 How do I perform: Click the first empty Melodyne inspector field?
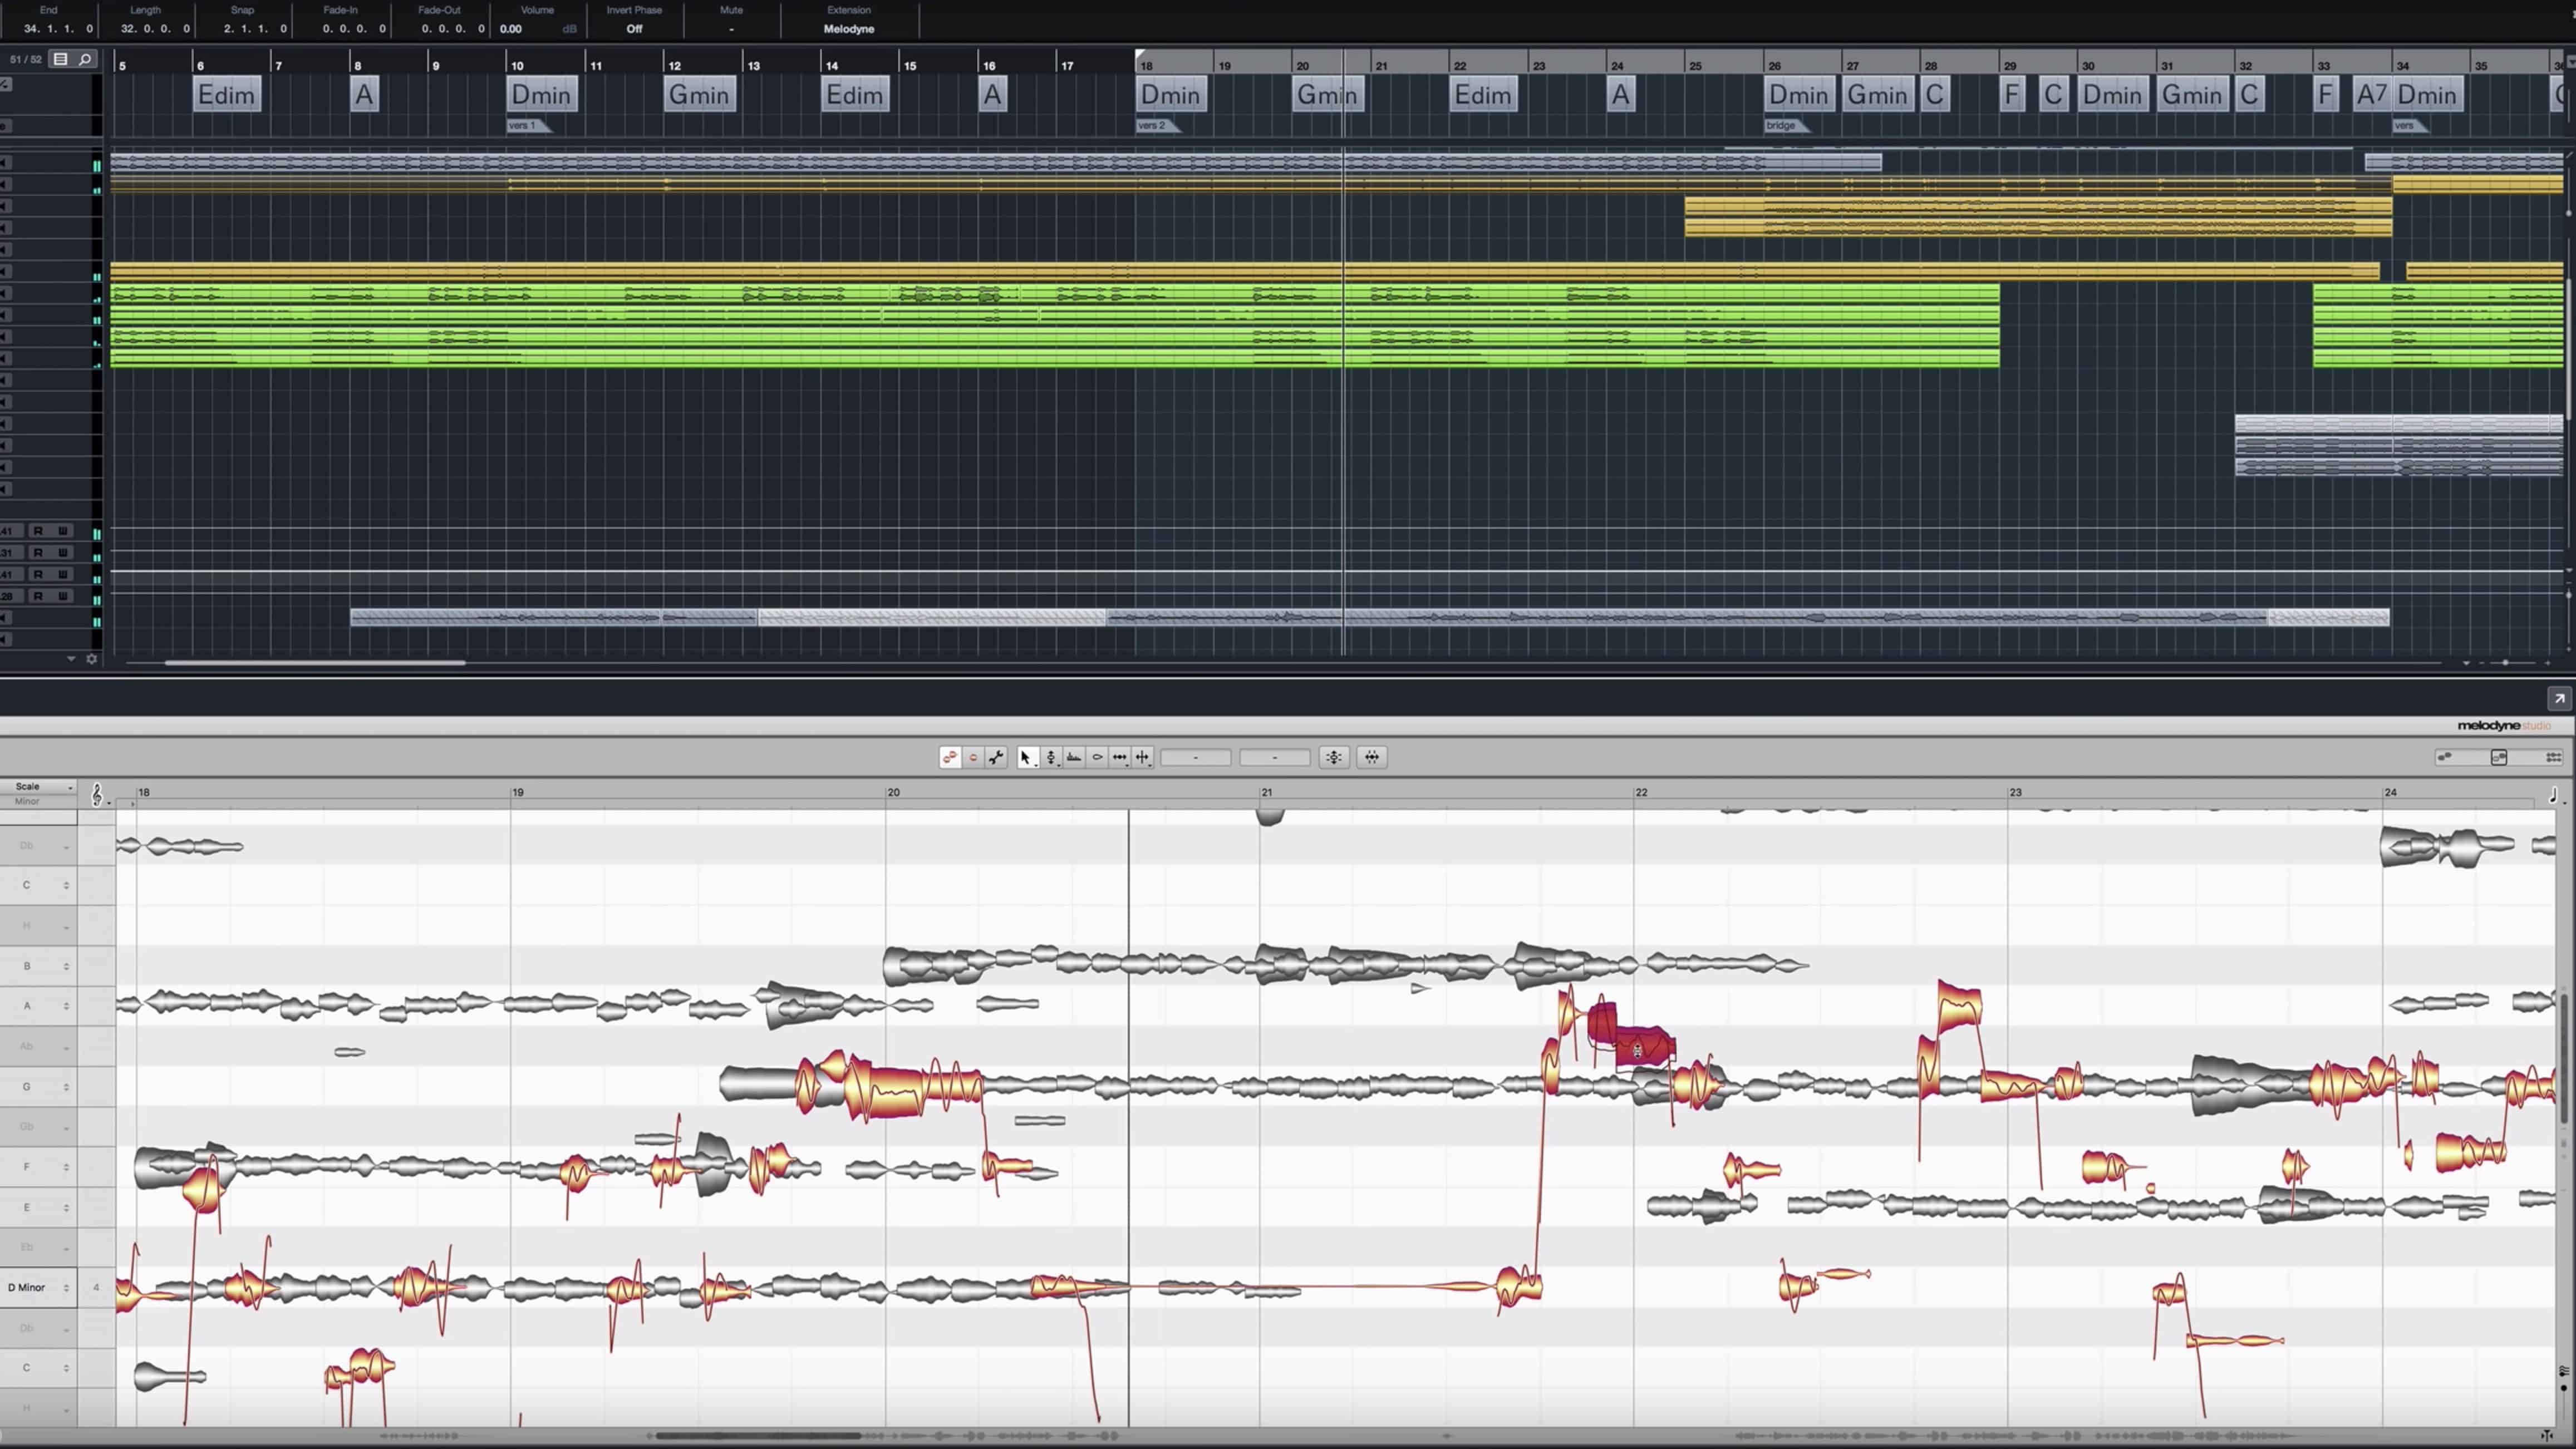pos(1195,757)
